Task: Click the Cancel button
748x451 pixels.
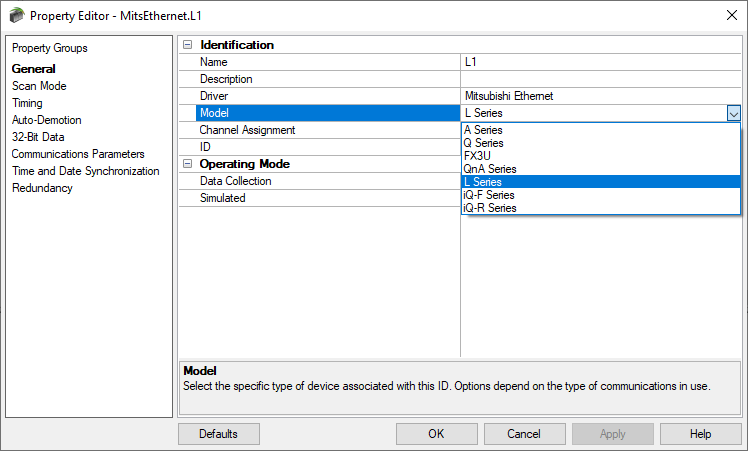Action: (524, 434)
